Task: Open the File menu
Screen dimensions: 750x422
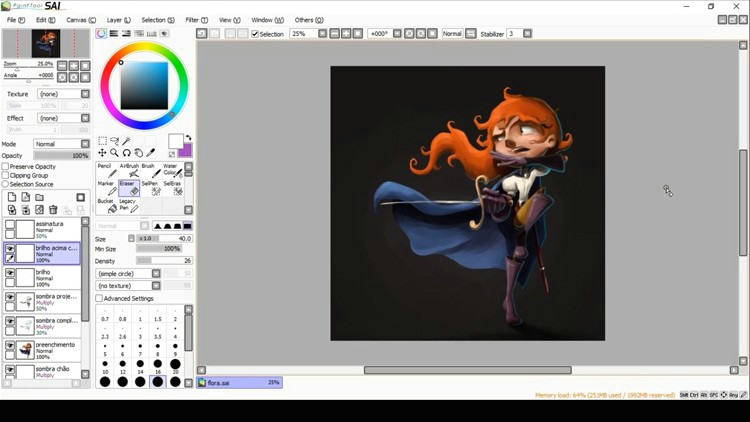Action: [16, 20]
